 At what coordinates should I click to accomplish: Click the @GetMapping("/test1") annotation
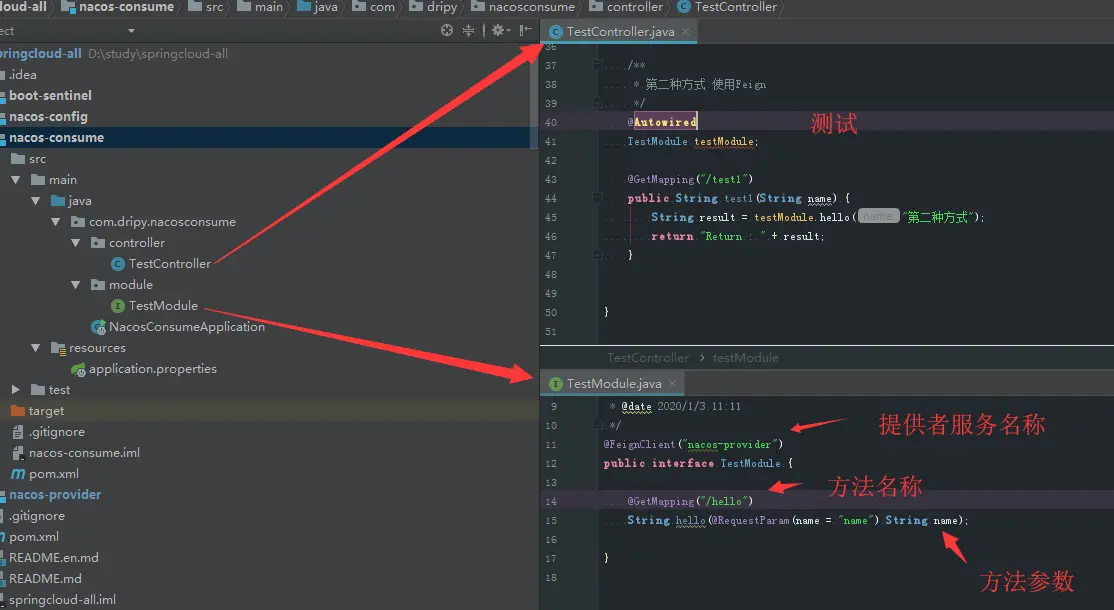coord(690,179)
